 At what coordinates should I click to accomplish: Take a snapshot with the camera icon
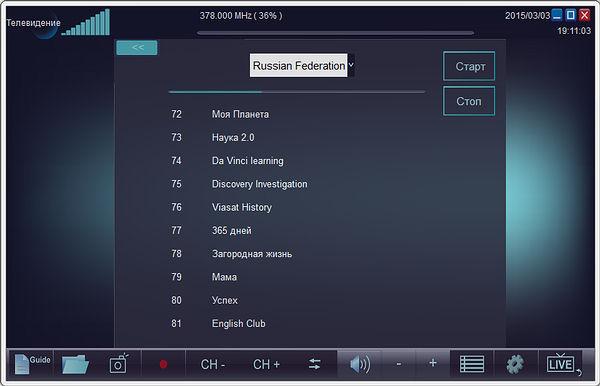tap(119, 363)
